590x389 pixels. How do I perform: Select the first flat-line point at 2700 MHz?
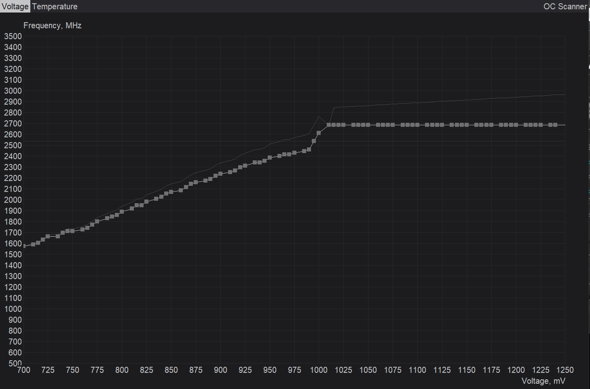[x=328, y=125]
